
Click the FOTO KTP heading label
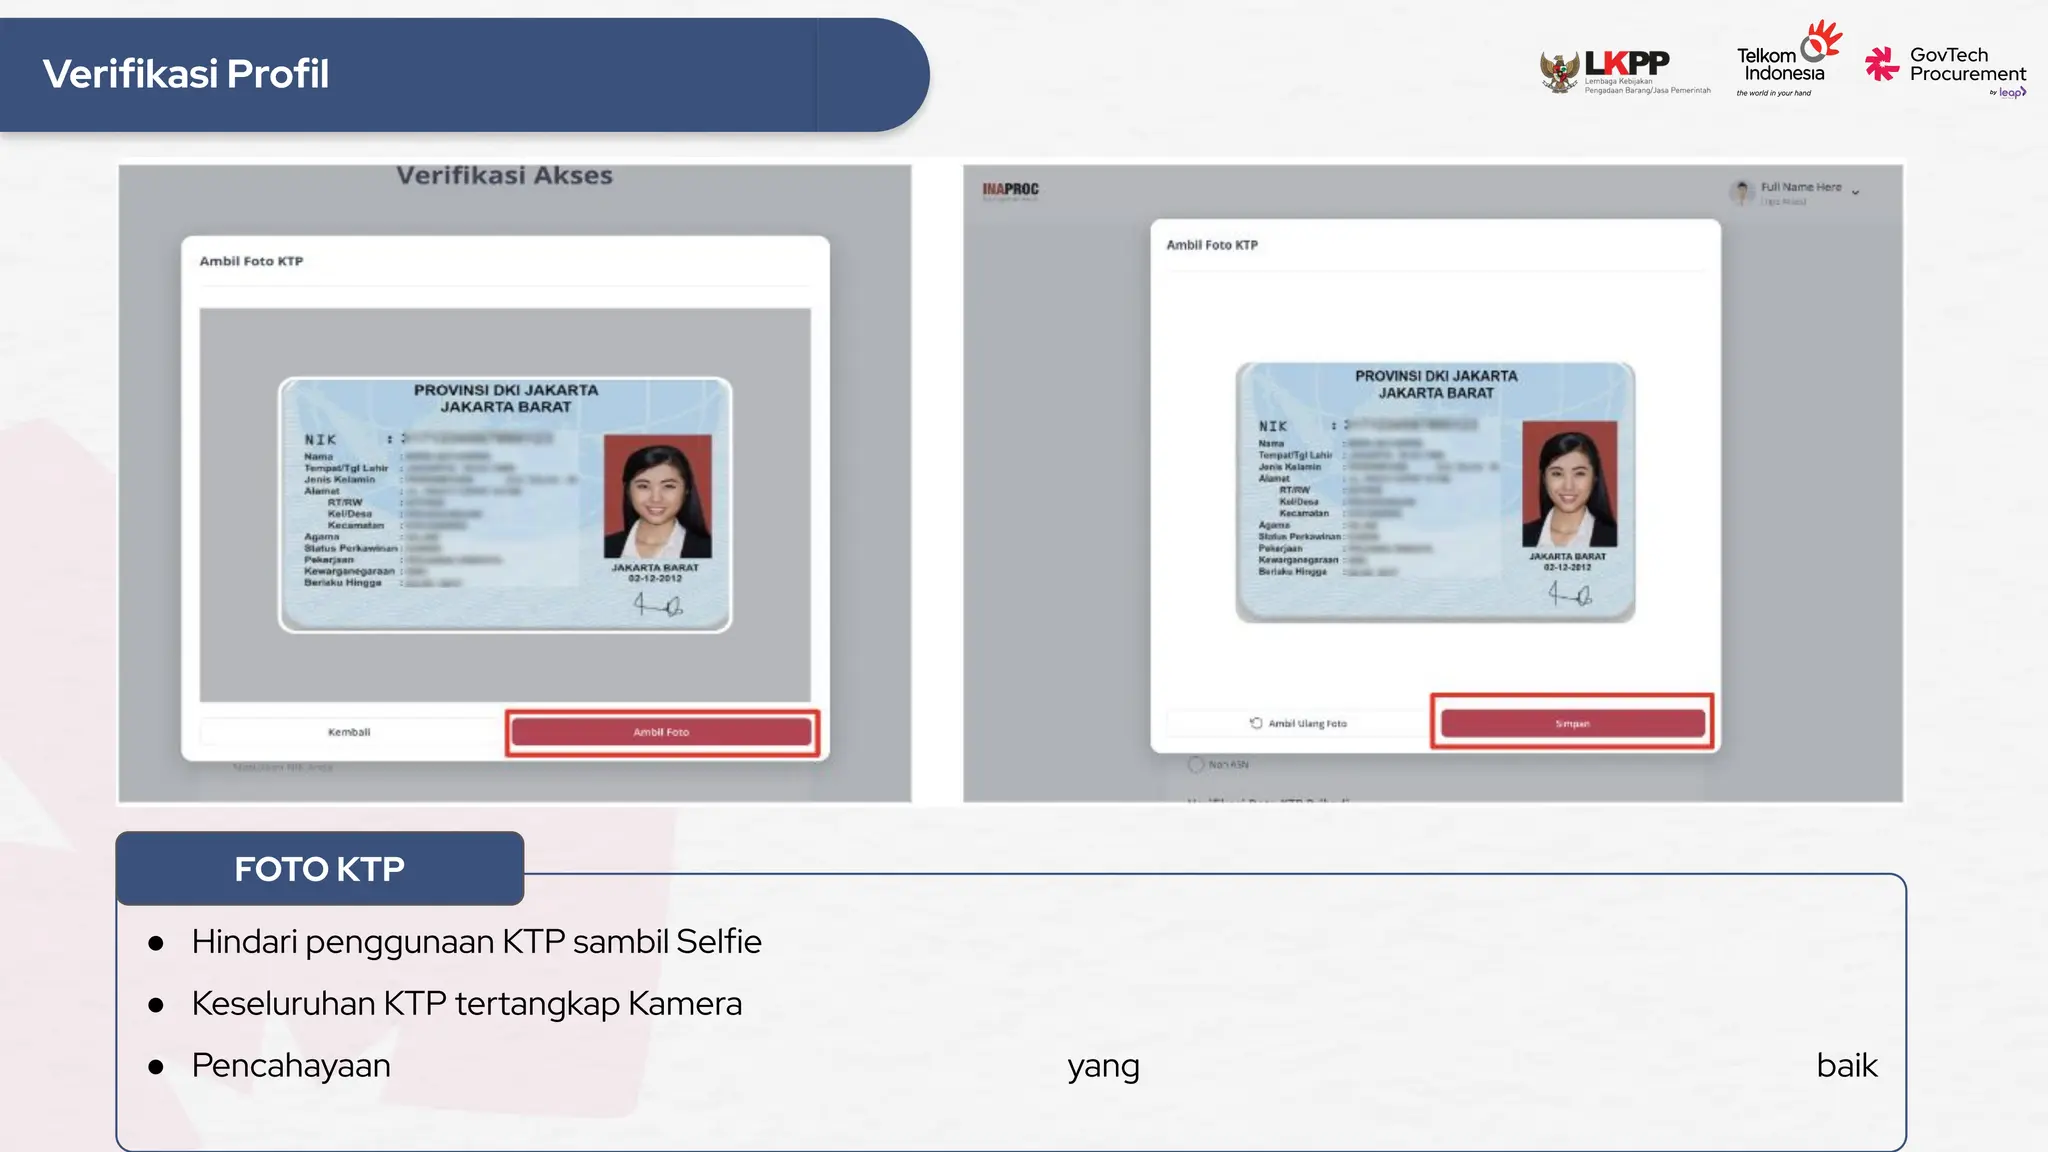[320, 868]
